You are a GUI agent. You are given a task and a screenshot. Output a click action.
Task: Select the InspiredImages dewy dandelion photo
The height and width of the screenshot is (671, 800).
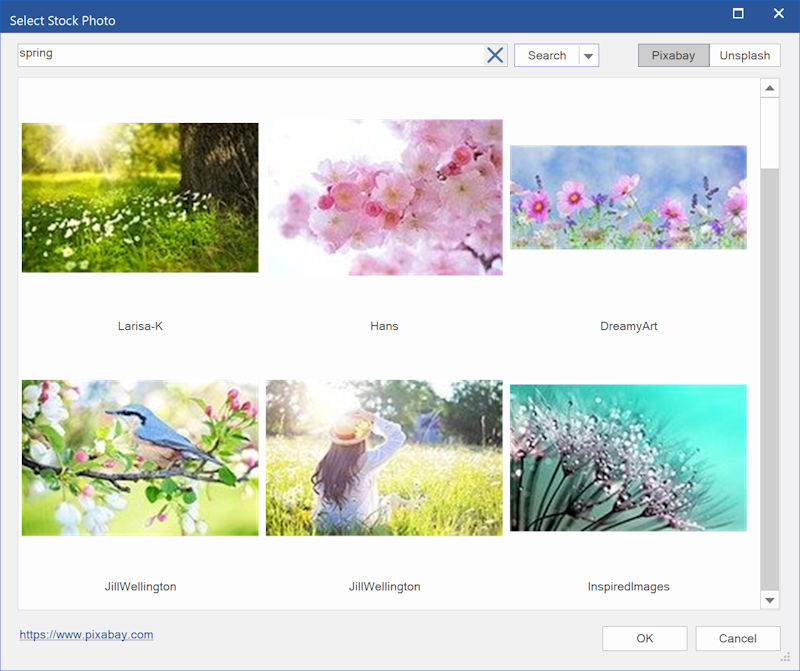coord(628,458)
